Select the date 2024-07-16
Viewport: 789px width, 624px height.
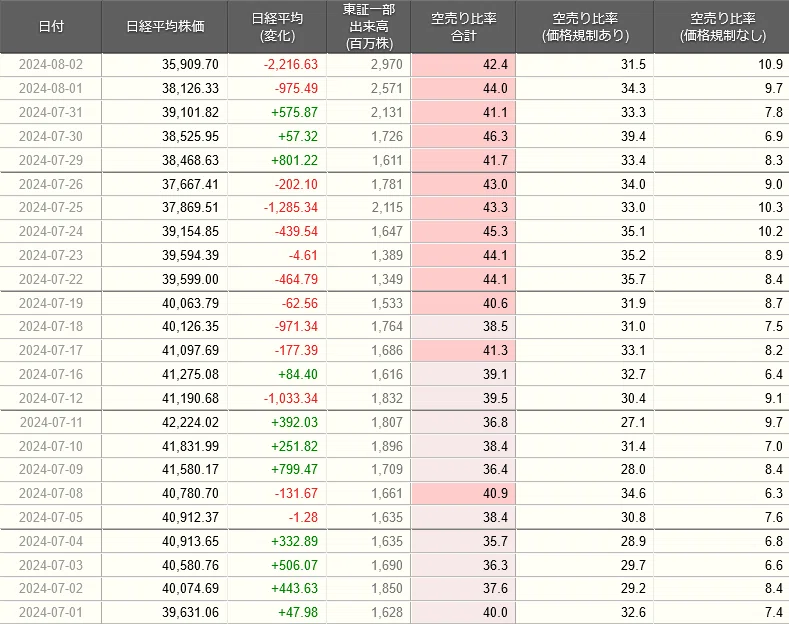pyautogui.click(x=51, y=374)
